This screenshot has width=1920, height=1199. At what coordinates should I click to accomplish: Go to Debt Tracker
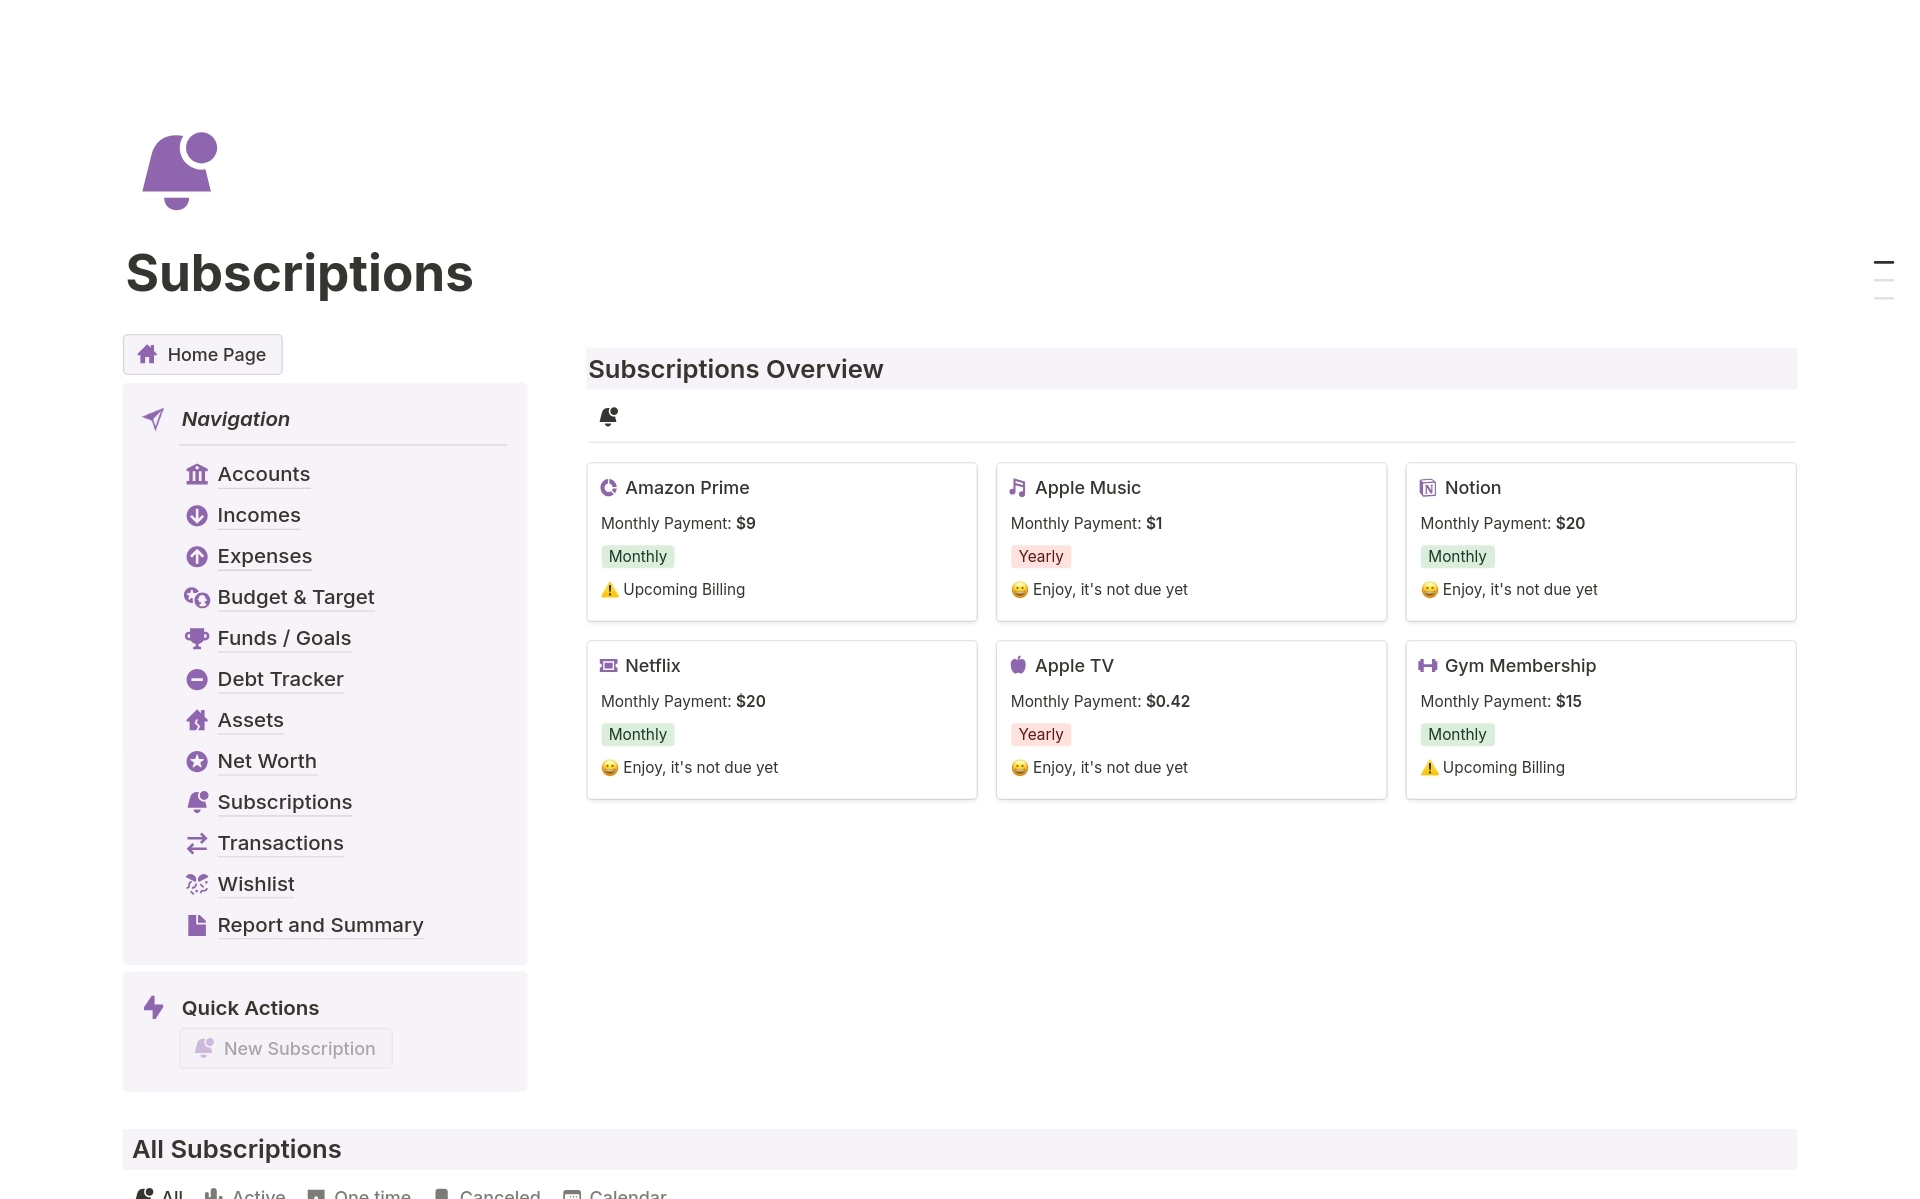(x=281, y=679)
